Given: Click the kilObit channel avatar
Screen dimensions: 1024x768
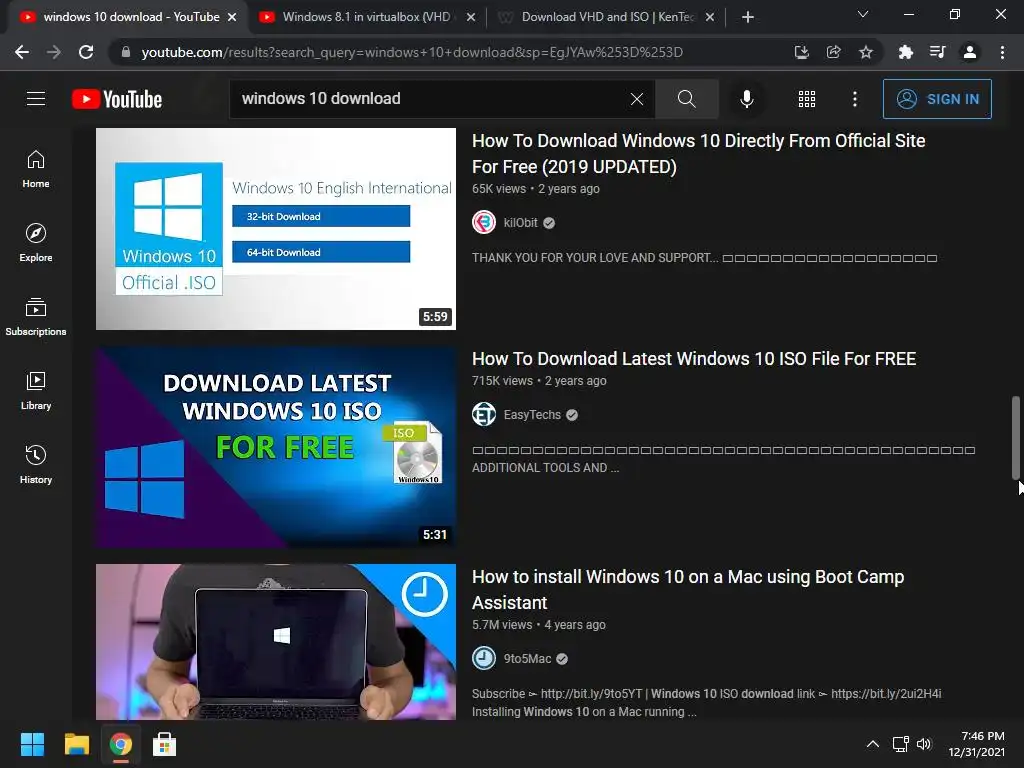Looking at the screenshot, I should [484, 222].
